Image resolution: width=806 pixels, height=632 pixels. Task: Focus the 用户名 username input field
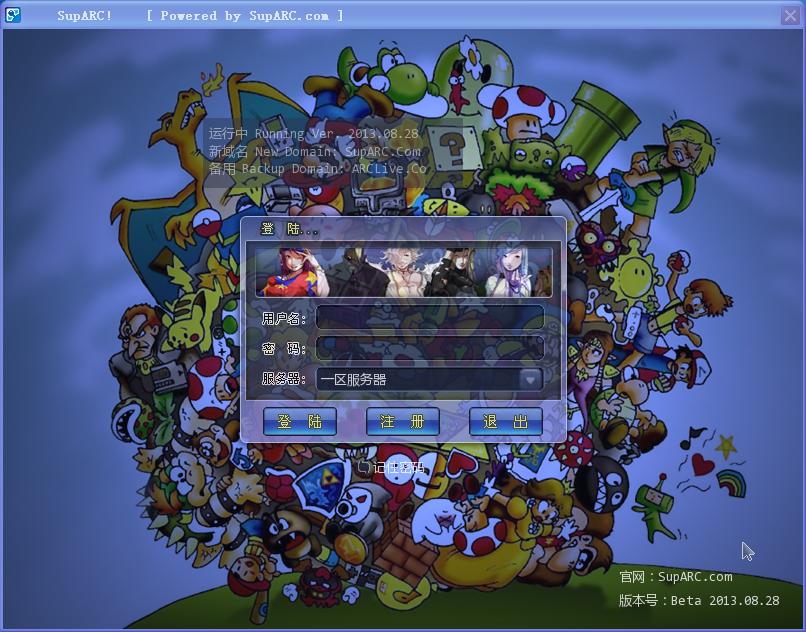tap(430, 317)
